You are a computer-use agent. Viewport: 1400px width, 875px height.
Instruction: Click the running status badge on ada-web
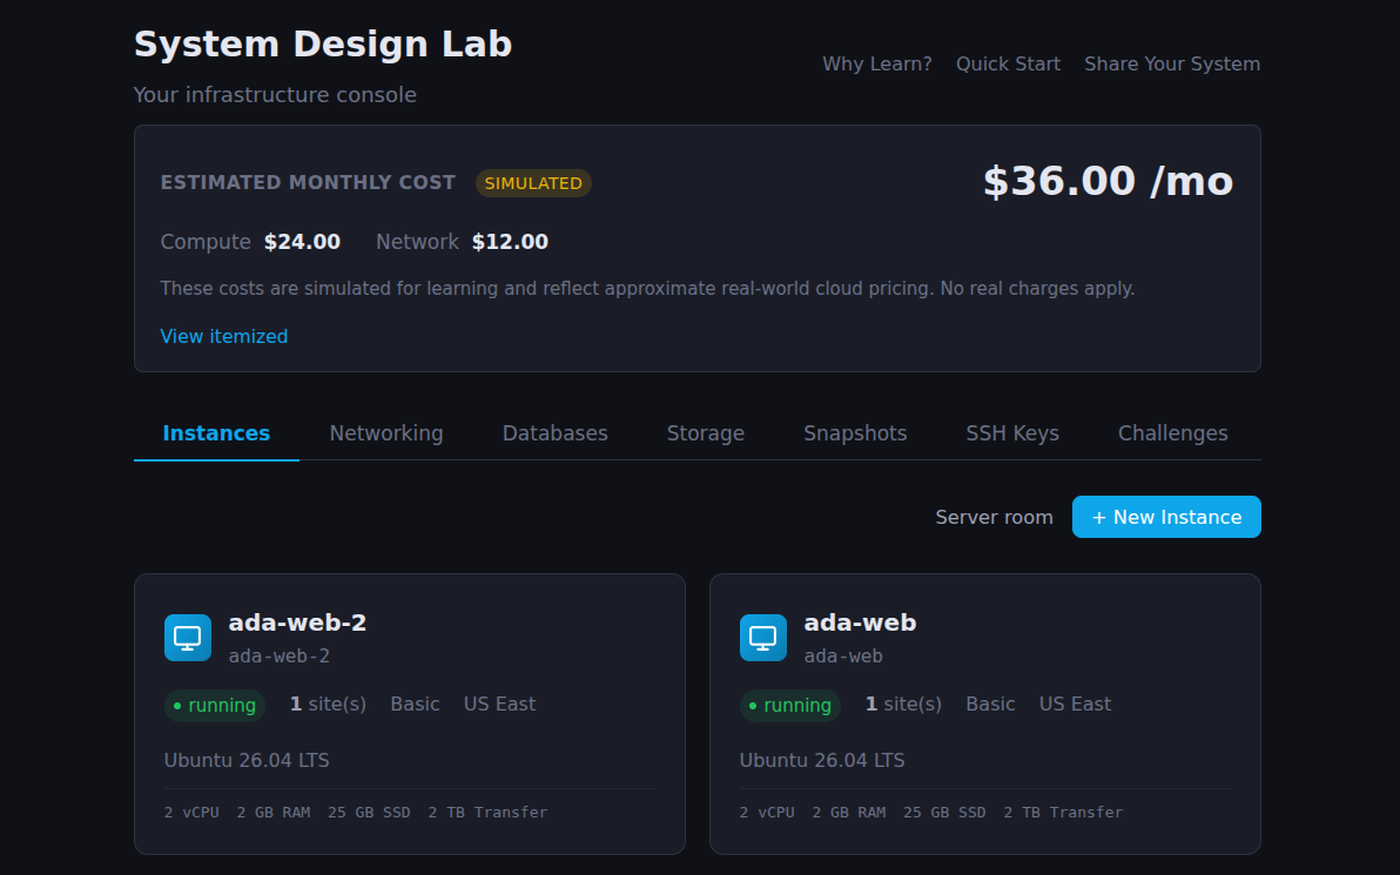point(790,705)
